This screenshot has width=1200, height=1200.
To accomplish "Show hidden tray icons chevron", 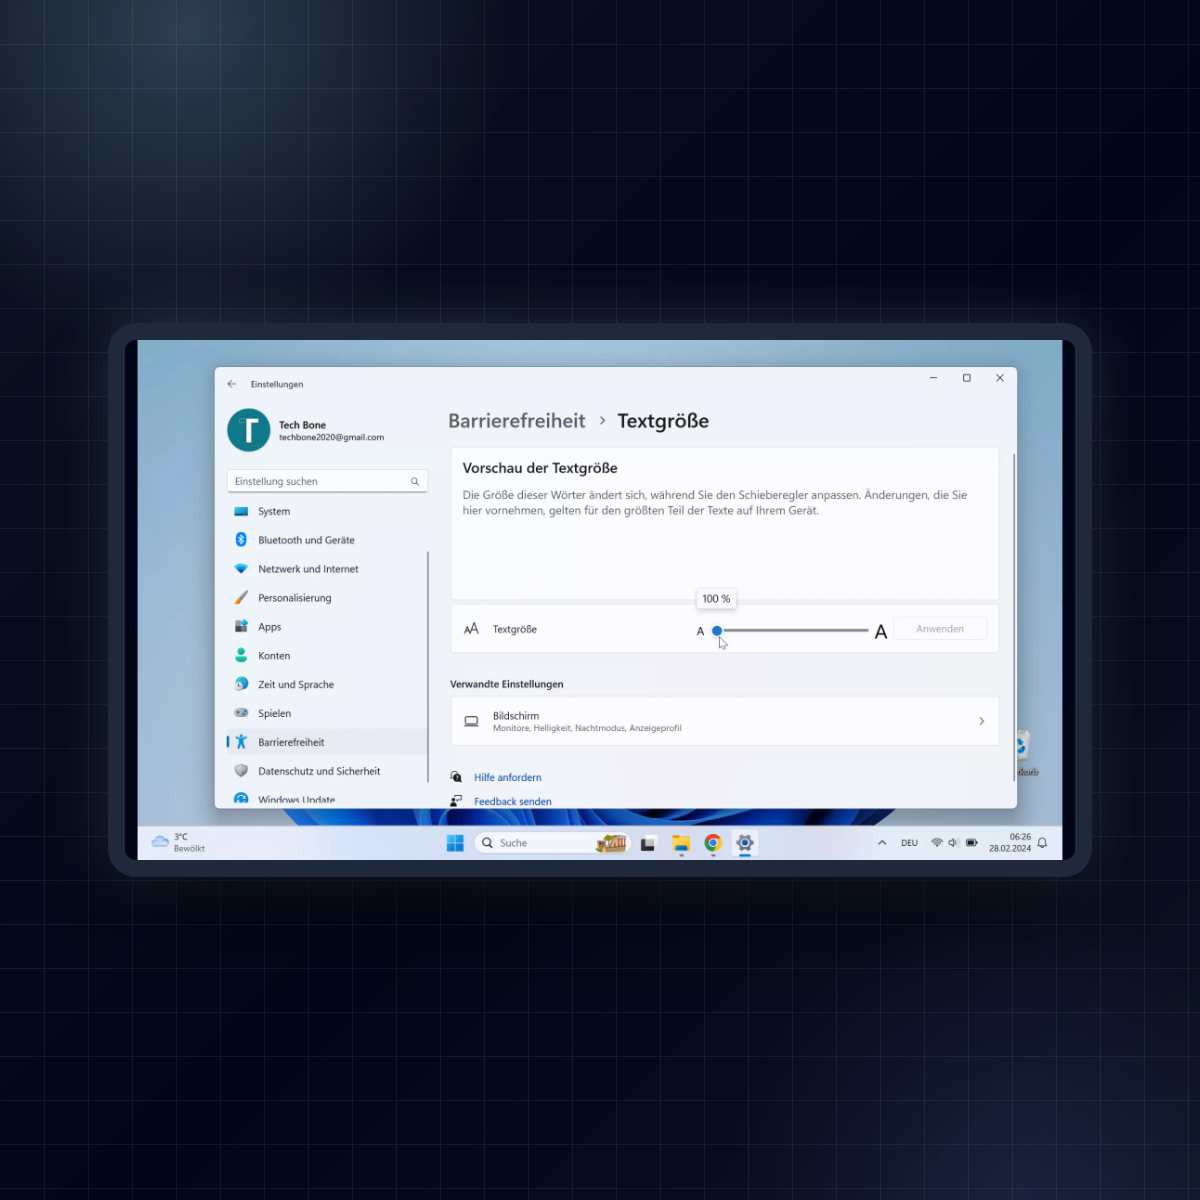I will coord(882,843).
